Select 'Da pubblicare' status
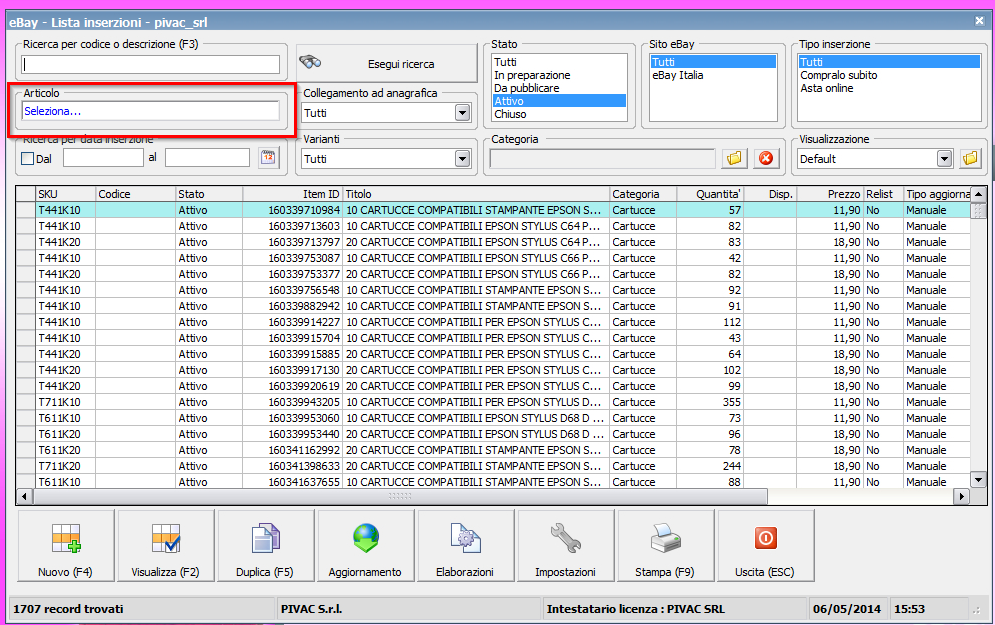The image size is (995, 625). (559, 88)
